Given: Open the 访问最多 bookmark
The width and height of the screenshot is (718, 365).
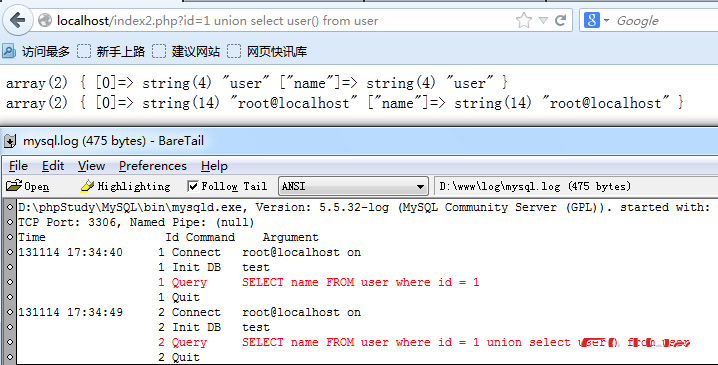Looking at the screenshot, I should click(36, 51).
